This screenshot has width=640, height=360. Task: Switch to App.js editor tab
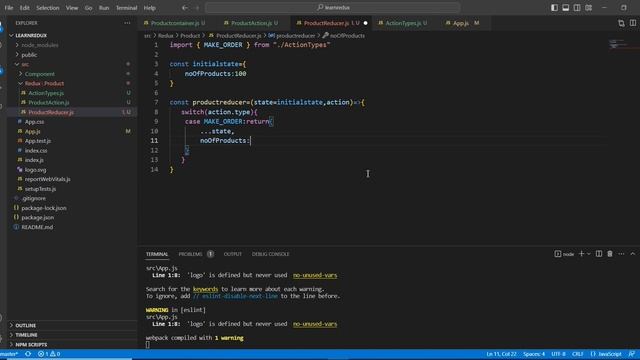461,23
